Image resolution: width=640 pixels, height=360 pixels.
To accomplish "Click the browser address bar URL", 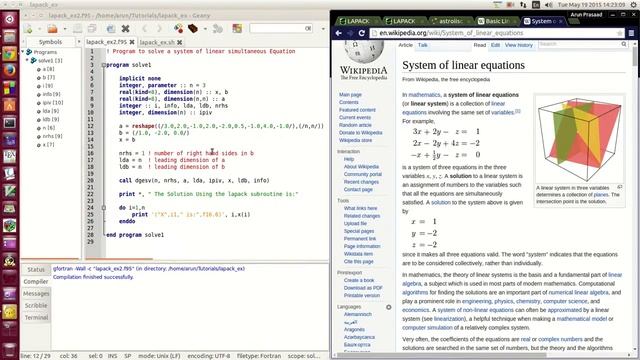I will point(451,33).
